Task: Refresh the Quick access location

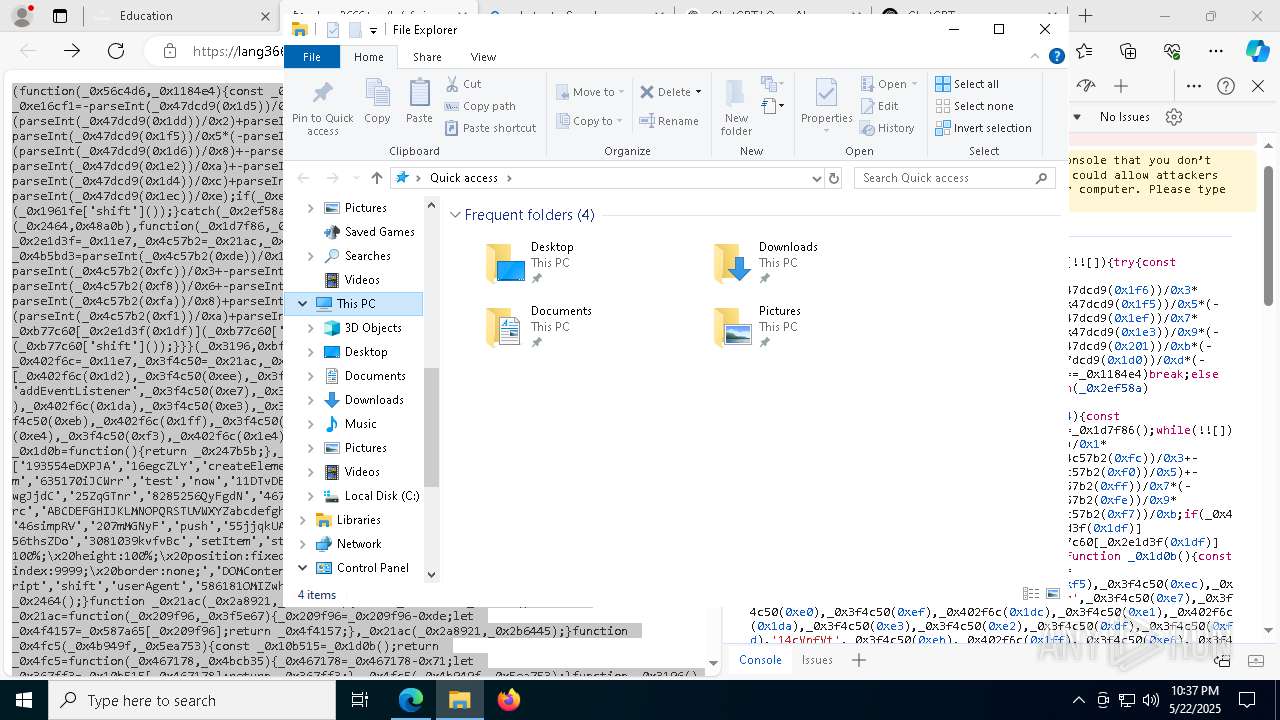Action: pyautogui.click(x=834, y=178)
